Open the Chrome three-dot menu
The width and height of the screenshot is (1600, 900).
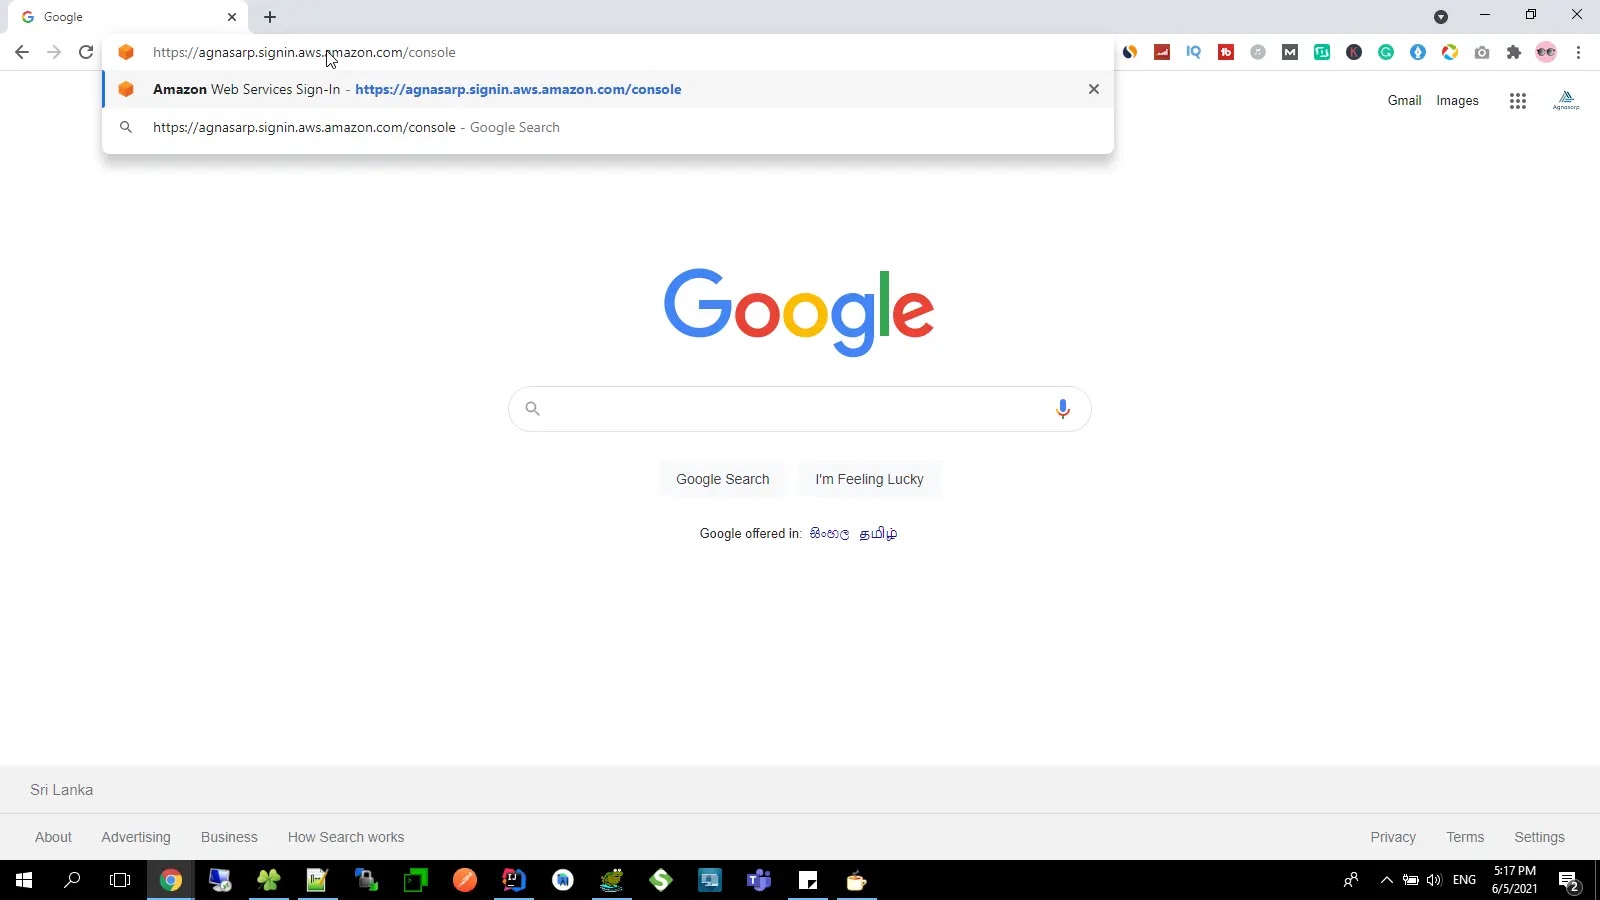tap(1579, 52)
